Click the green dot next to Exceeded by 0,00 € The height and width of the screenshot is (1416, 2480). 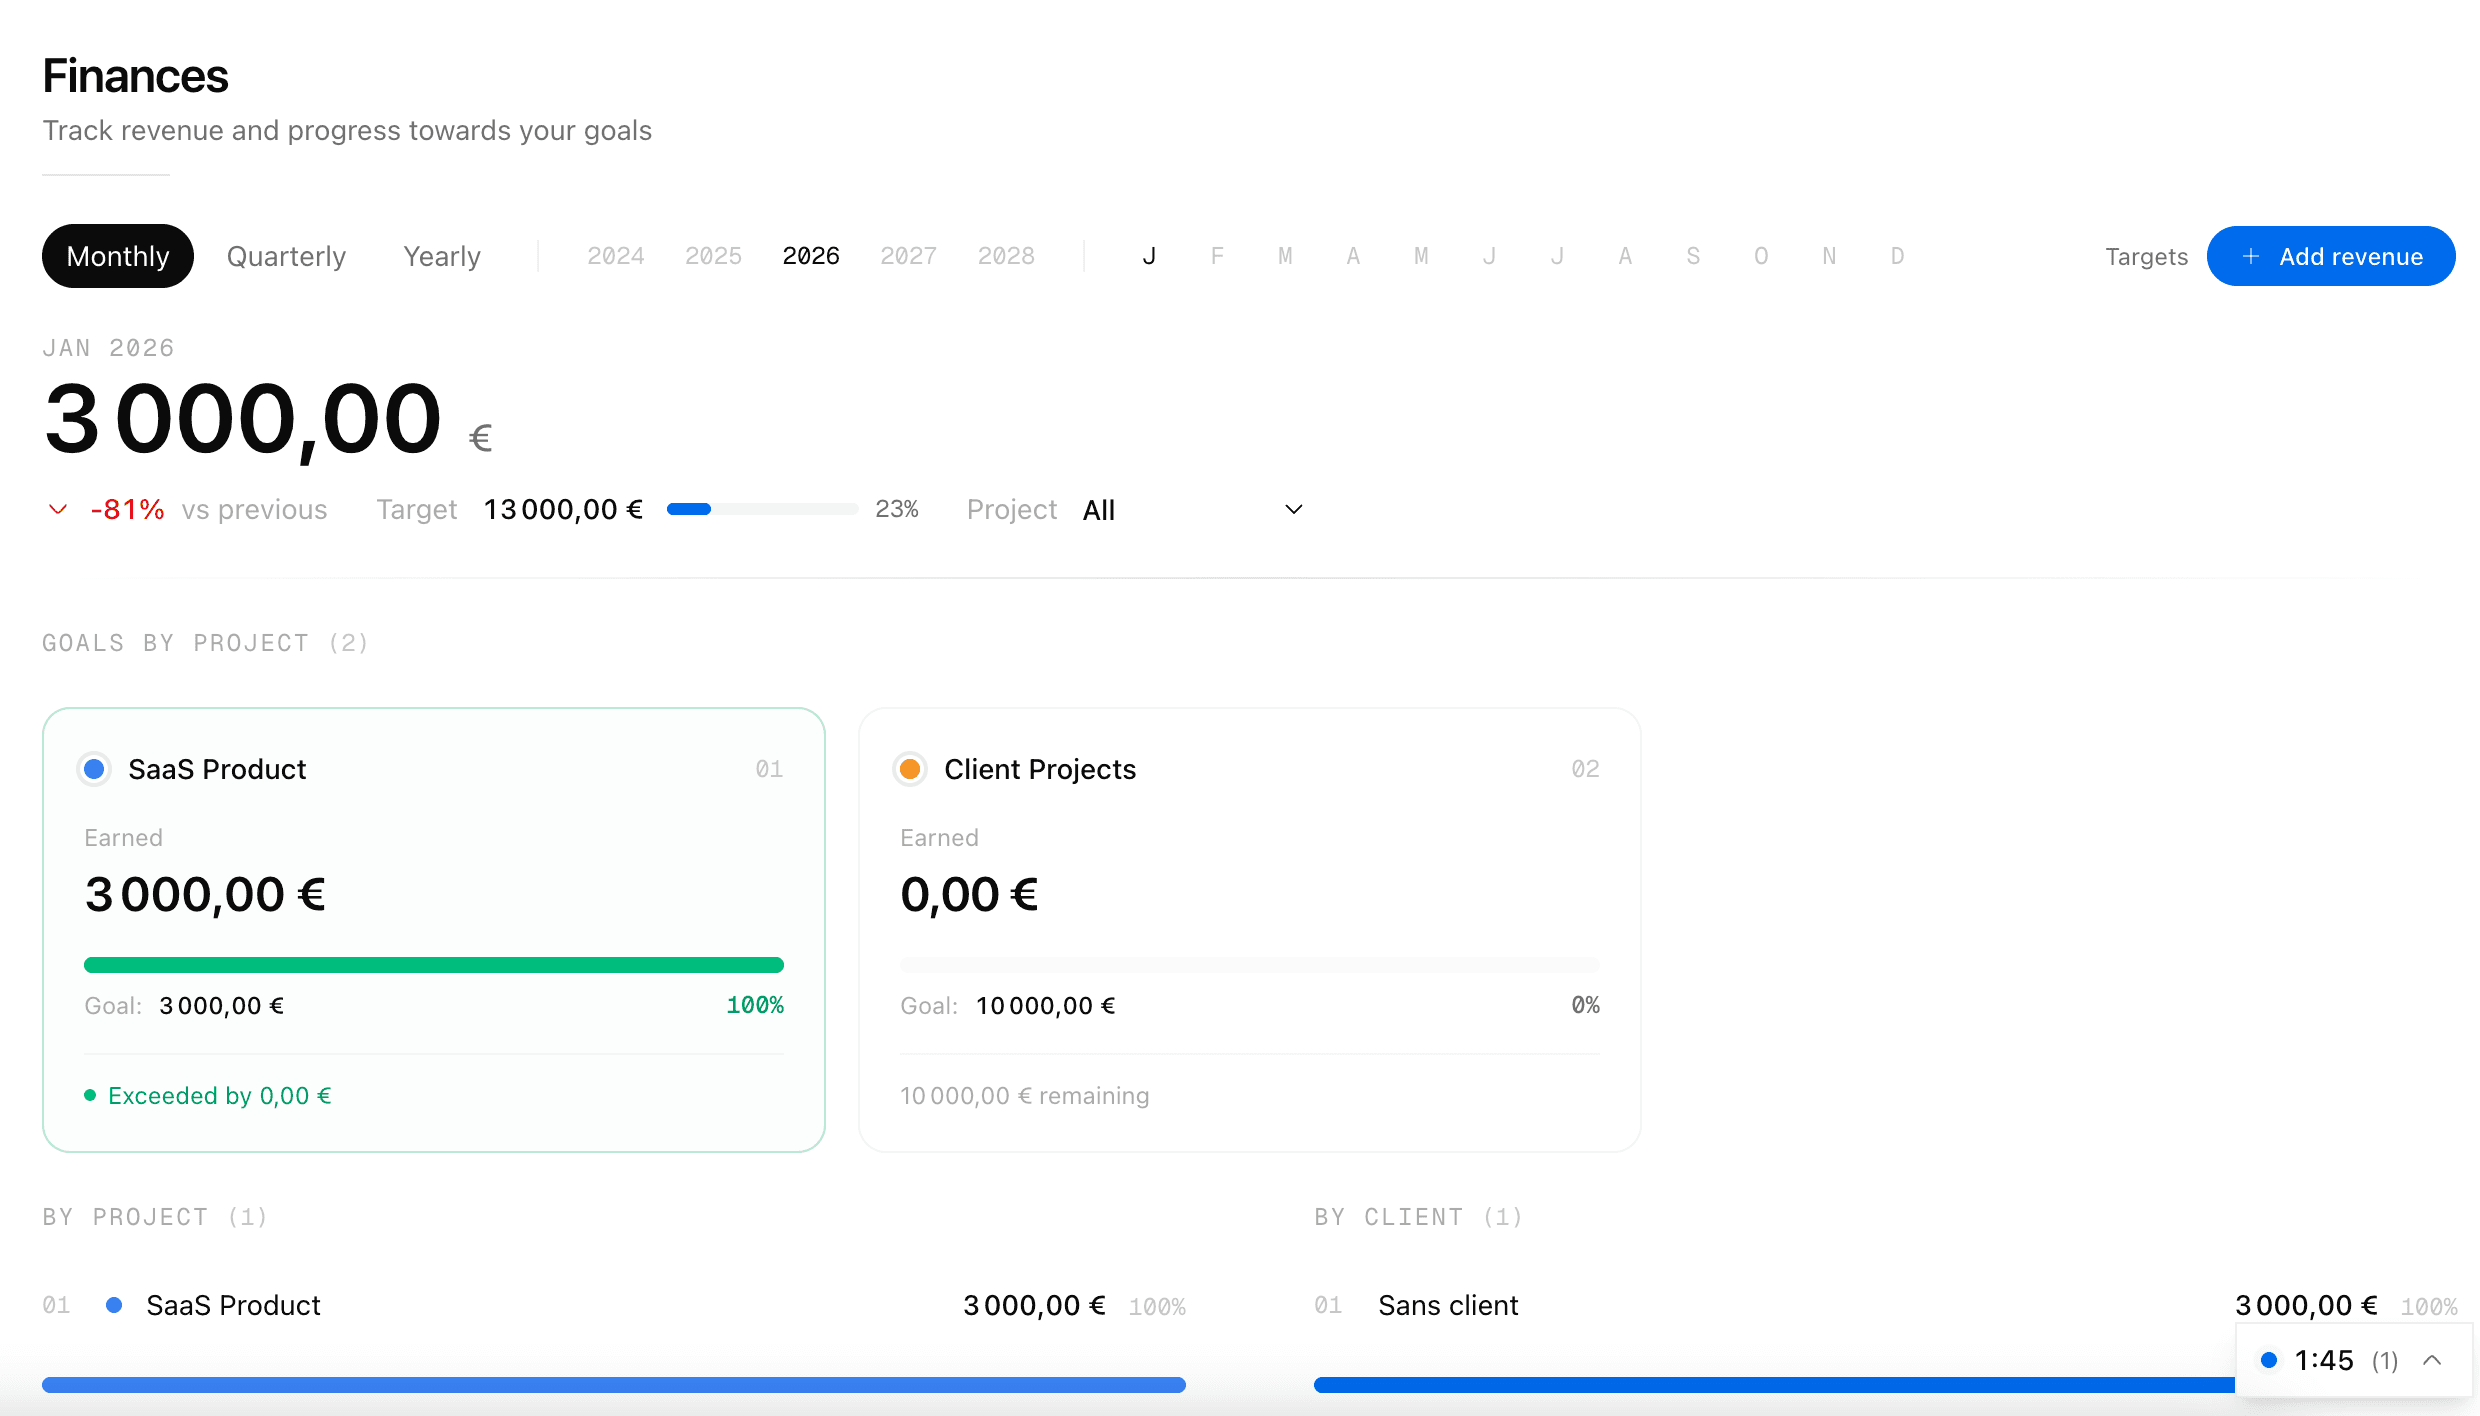(89, 1095)
